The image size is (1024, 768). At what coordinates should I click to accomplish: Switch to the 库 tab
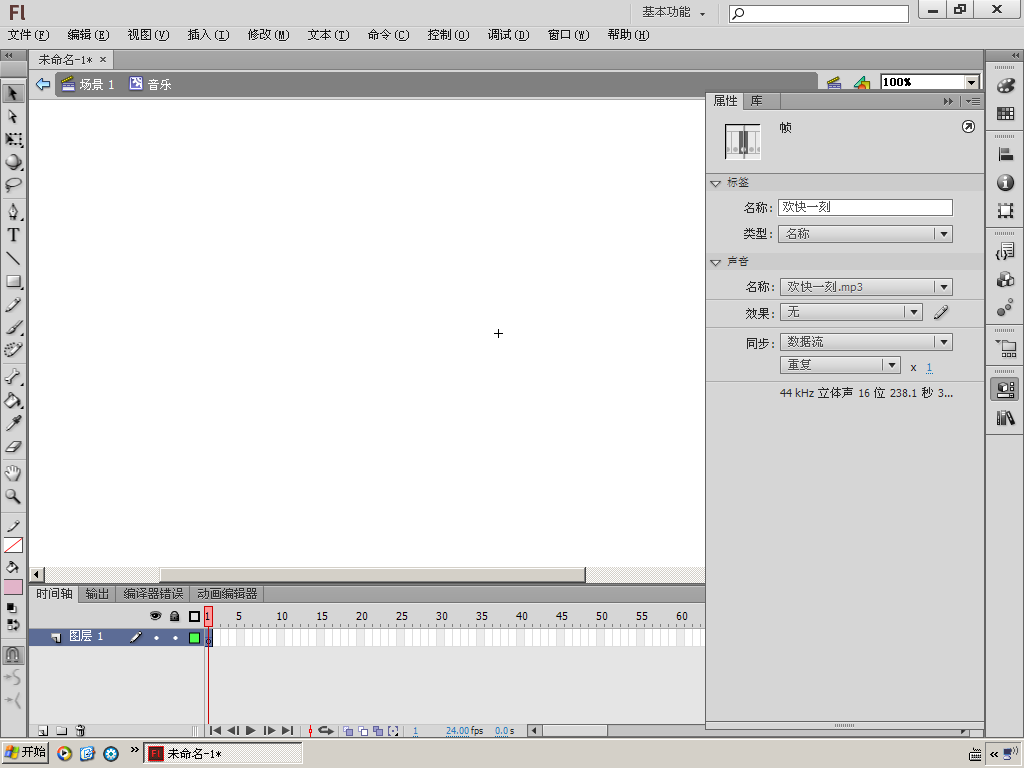pyautogui.click(x=756, y=101)
